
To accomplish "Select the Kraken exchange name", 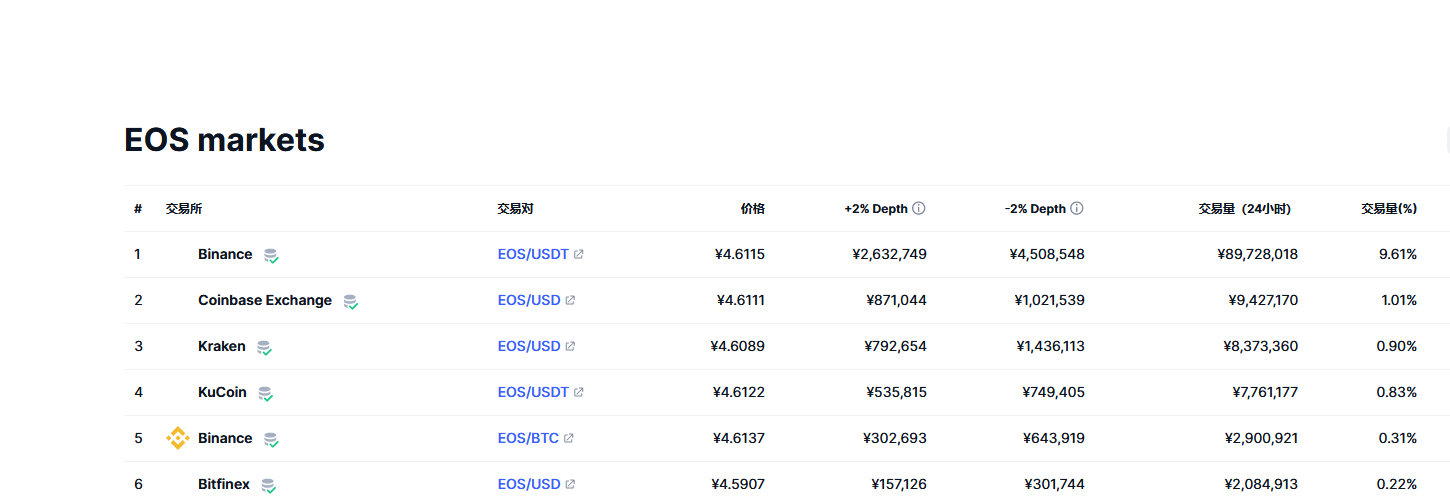I will pos(222,346).
